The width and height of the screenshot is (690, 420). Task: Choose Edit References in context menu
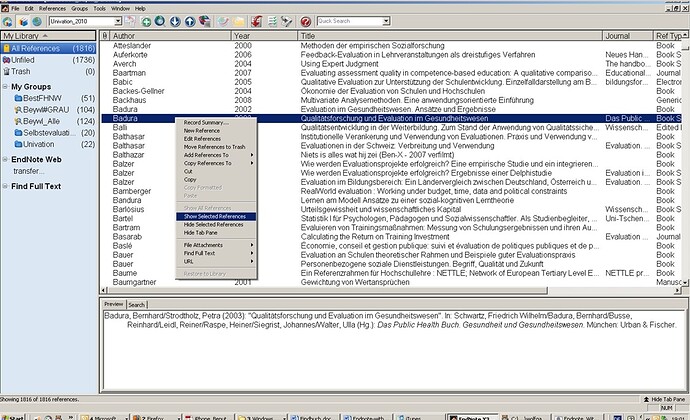(x=217, y=139)
